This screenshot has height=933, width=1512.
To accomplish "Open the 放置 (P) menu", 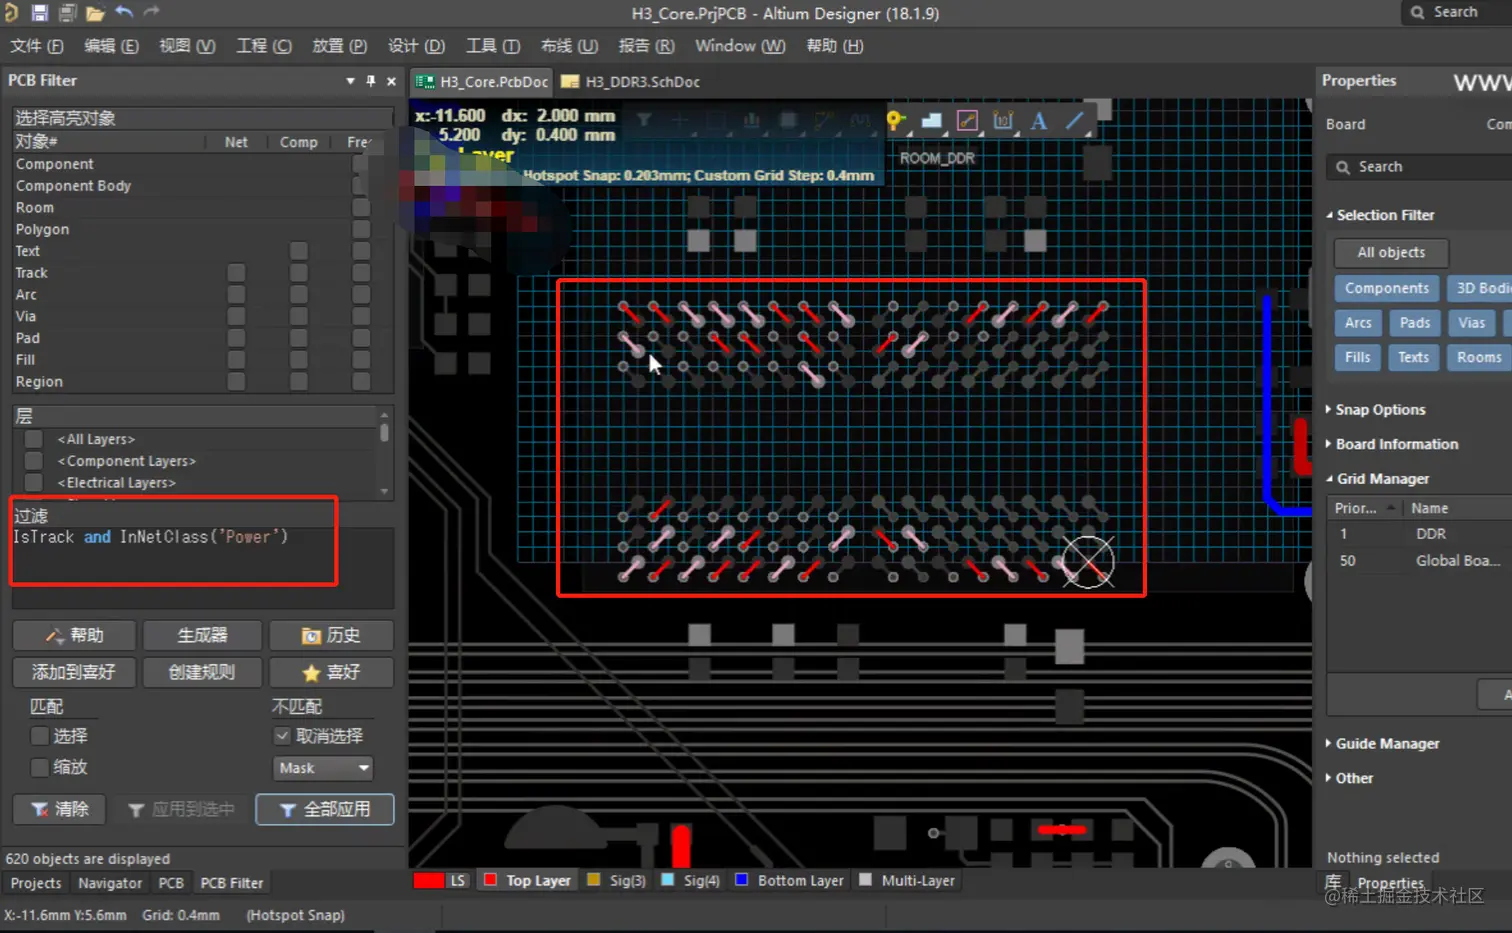I will (x=340, y=46).
